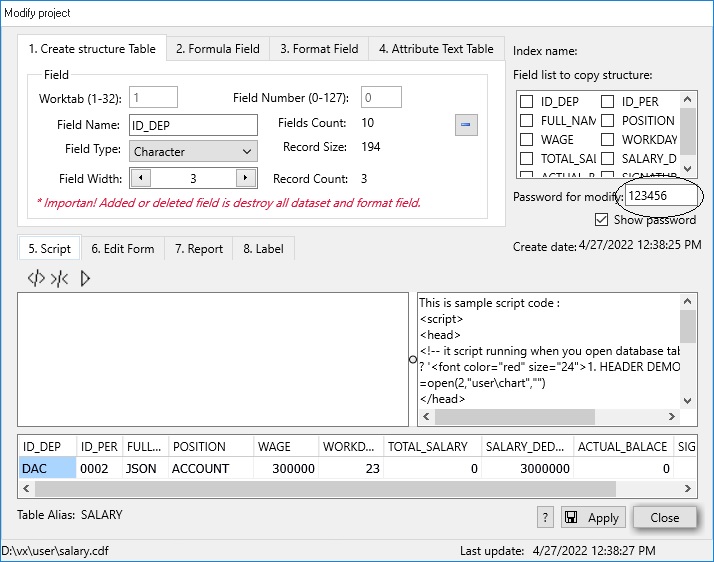Click the POSITION column header
Screen dimensions: 714x562
(x=210, y=446)
